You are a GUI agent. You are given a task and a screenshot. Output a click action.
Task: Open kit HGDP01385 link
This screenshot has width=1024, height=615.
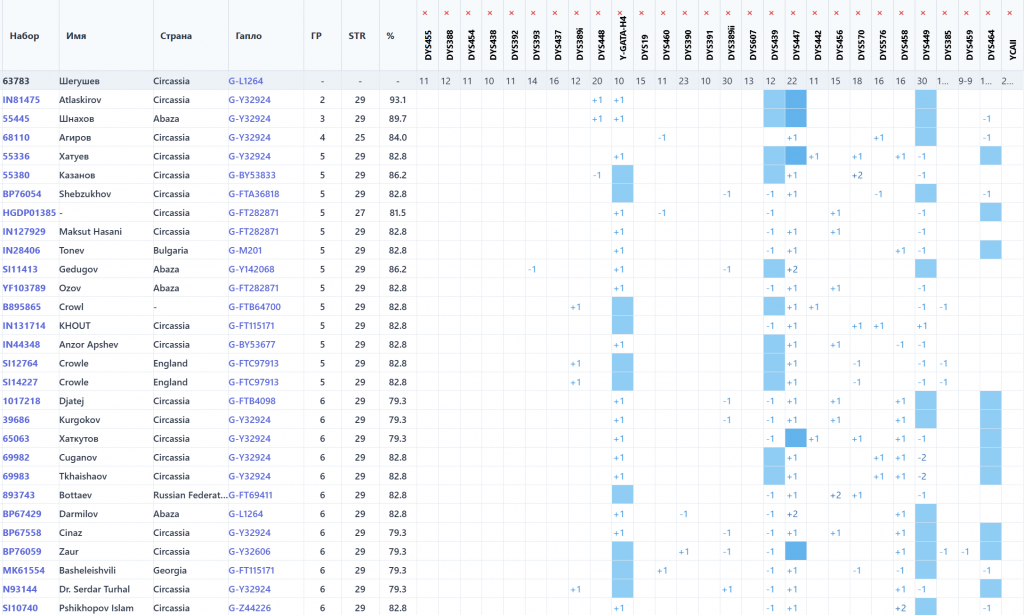tap(29, 213)
